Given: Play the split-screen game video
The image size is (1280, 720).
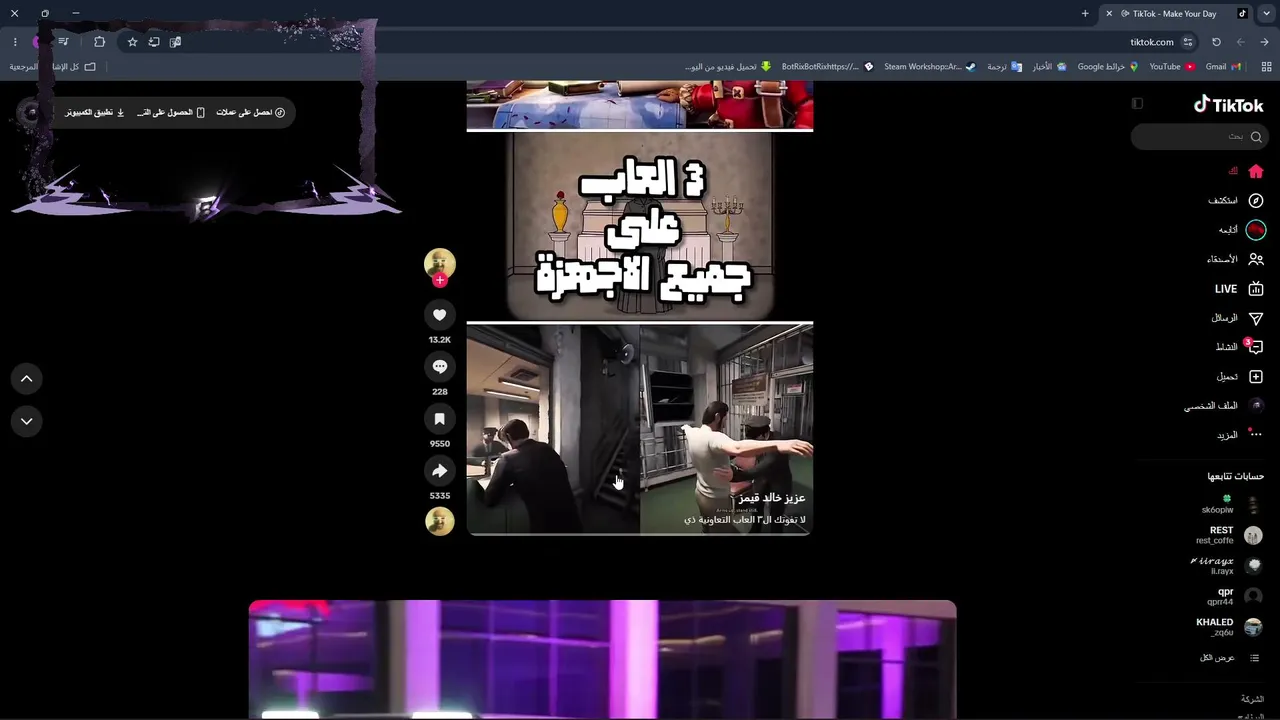Looking at the screenshot, I should [640, 429].
